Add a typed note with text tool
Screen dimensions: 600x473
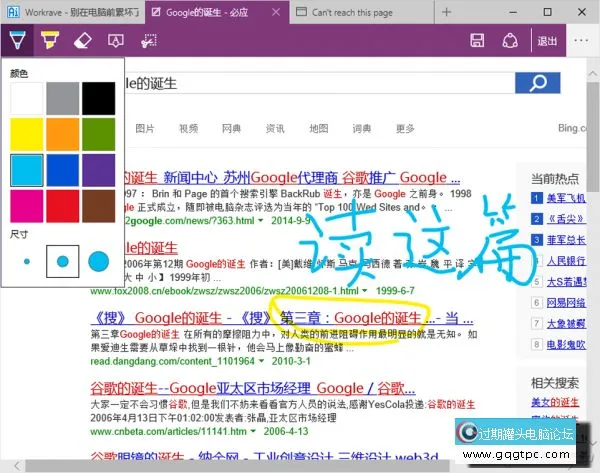116,40
